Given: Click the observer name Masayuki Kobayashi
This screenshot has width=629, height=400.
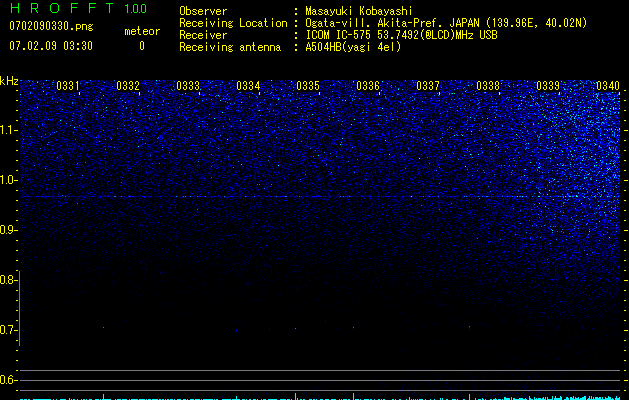Looking at the screenshot, I should (x=359, y=11).
